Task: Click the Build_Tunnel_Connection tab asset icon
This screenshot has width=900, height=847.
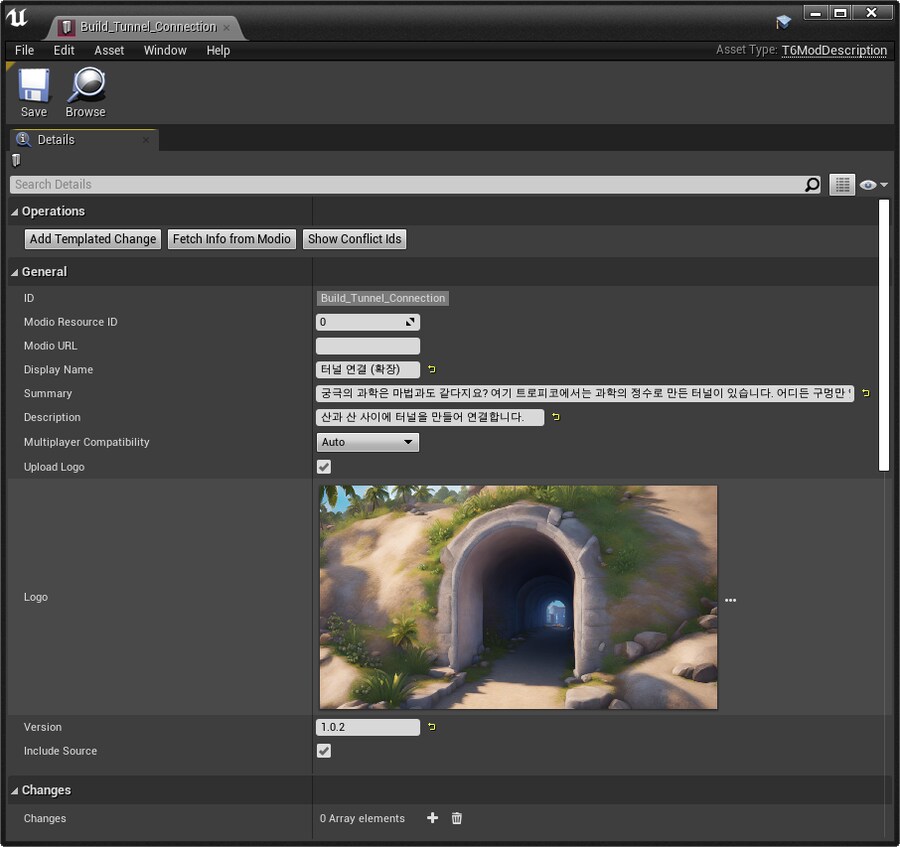Action: (x=67, y=27)
